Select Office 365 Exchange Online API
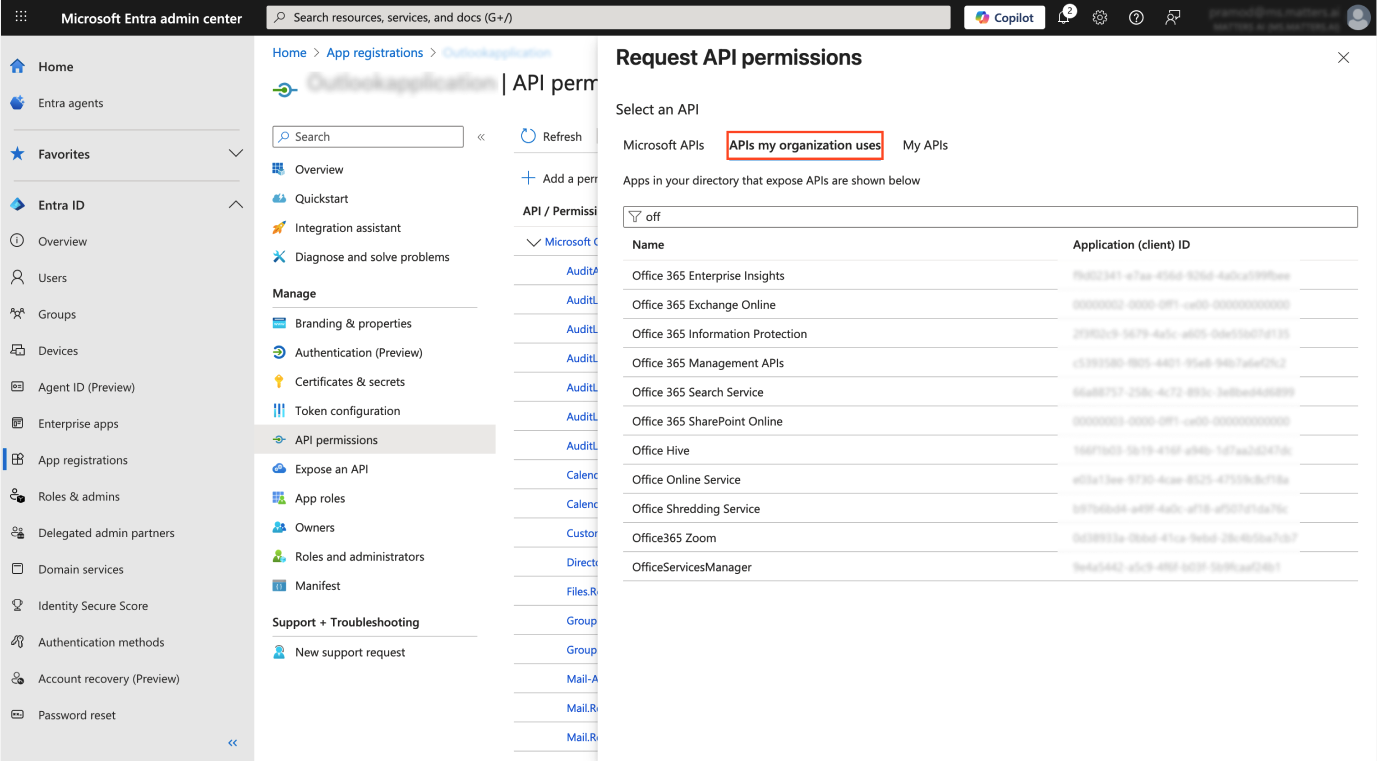1377x761 pixels. [x=990, y=305]
